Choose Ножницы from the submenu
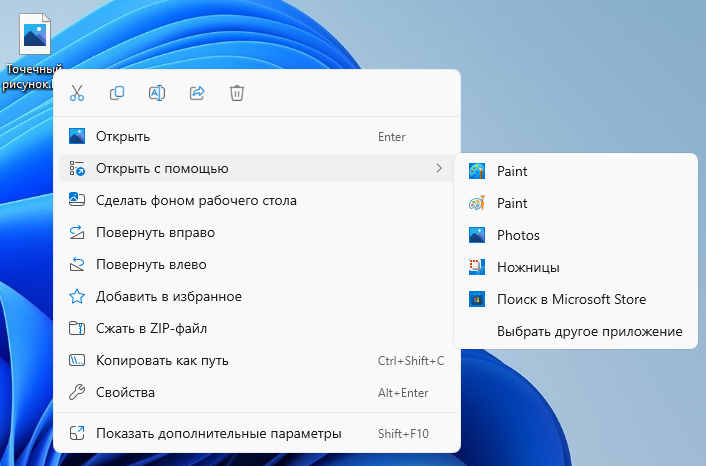This screenshot has height=466, width=706. tap(528, 267)
